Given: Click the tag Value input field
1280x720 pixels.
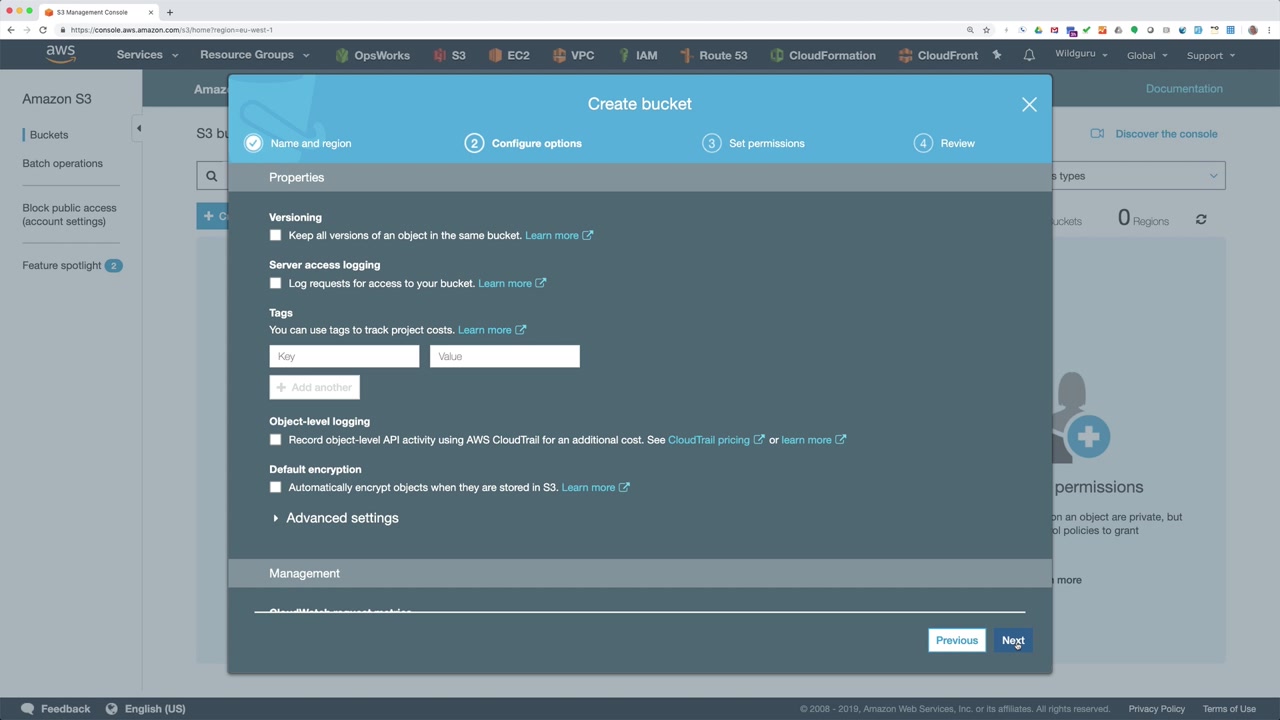Looking at the screenshot, I should [505, 356].
